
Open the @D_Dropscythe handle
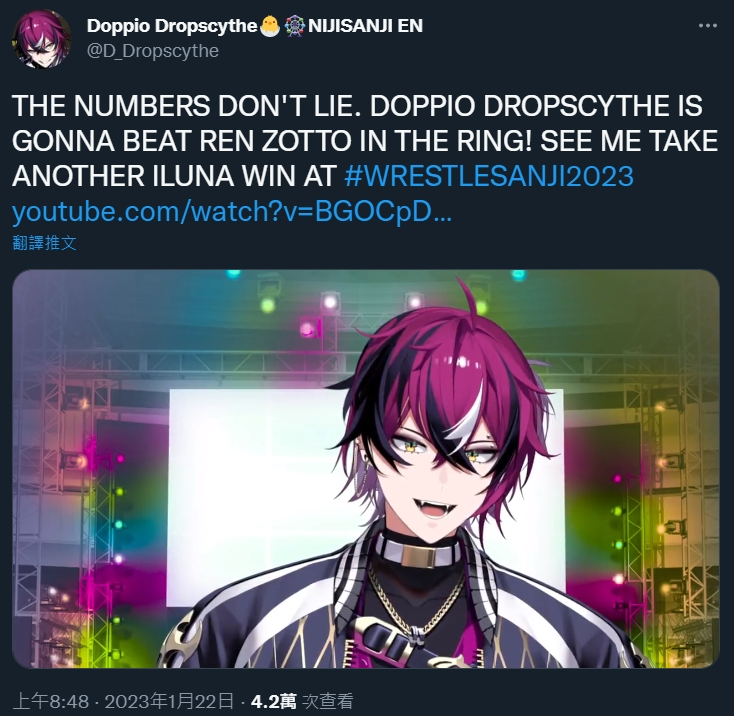(153, 51)
